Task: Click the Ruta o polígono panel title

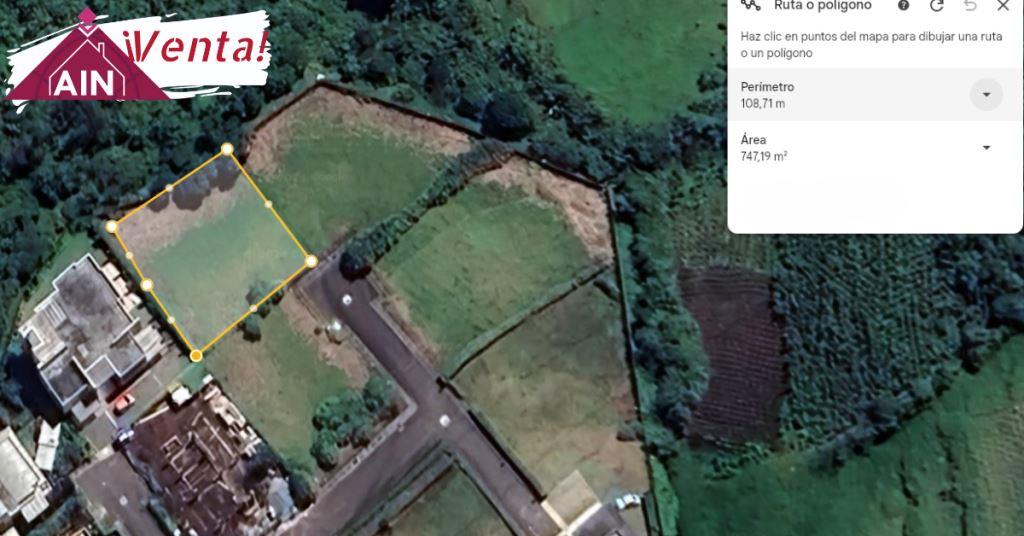Action: pyautogui.click(x=823, y=6)
